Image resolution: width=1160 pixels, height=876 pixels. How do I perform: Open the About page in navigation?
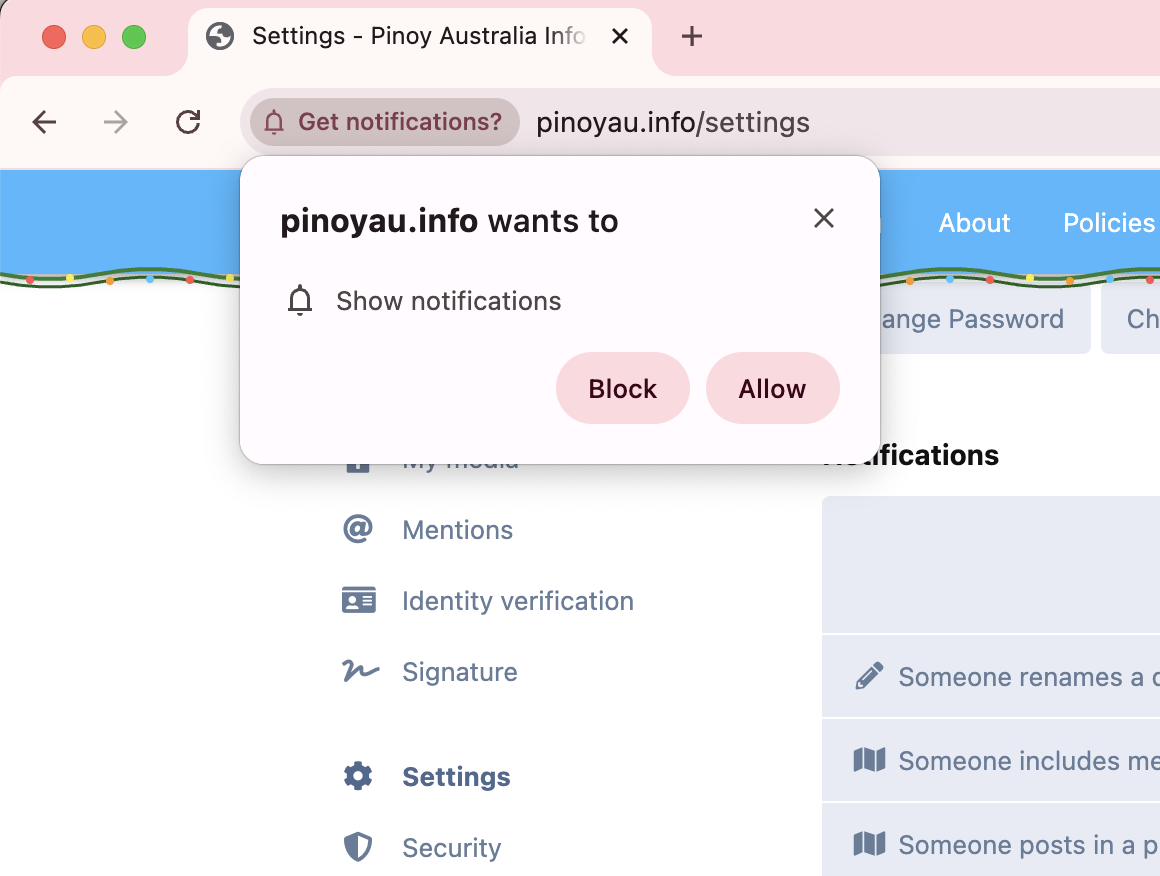[974, 223]
